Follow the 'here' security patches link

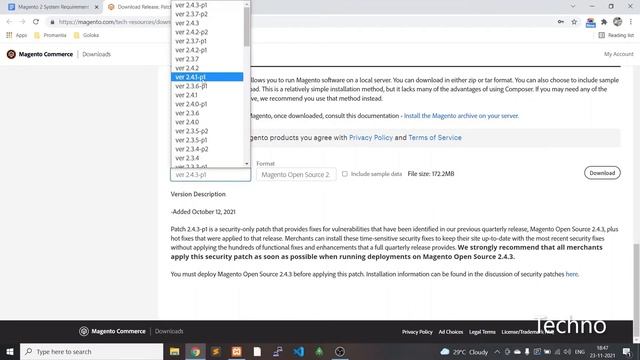[571, 274]
